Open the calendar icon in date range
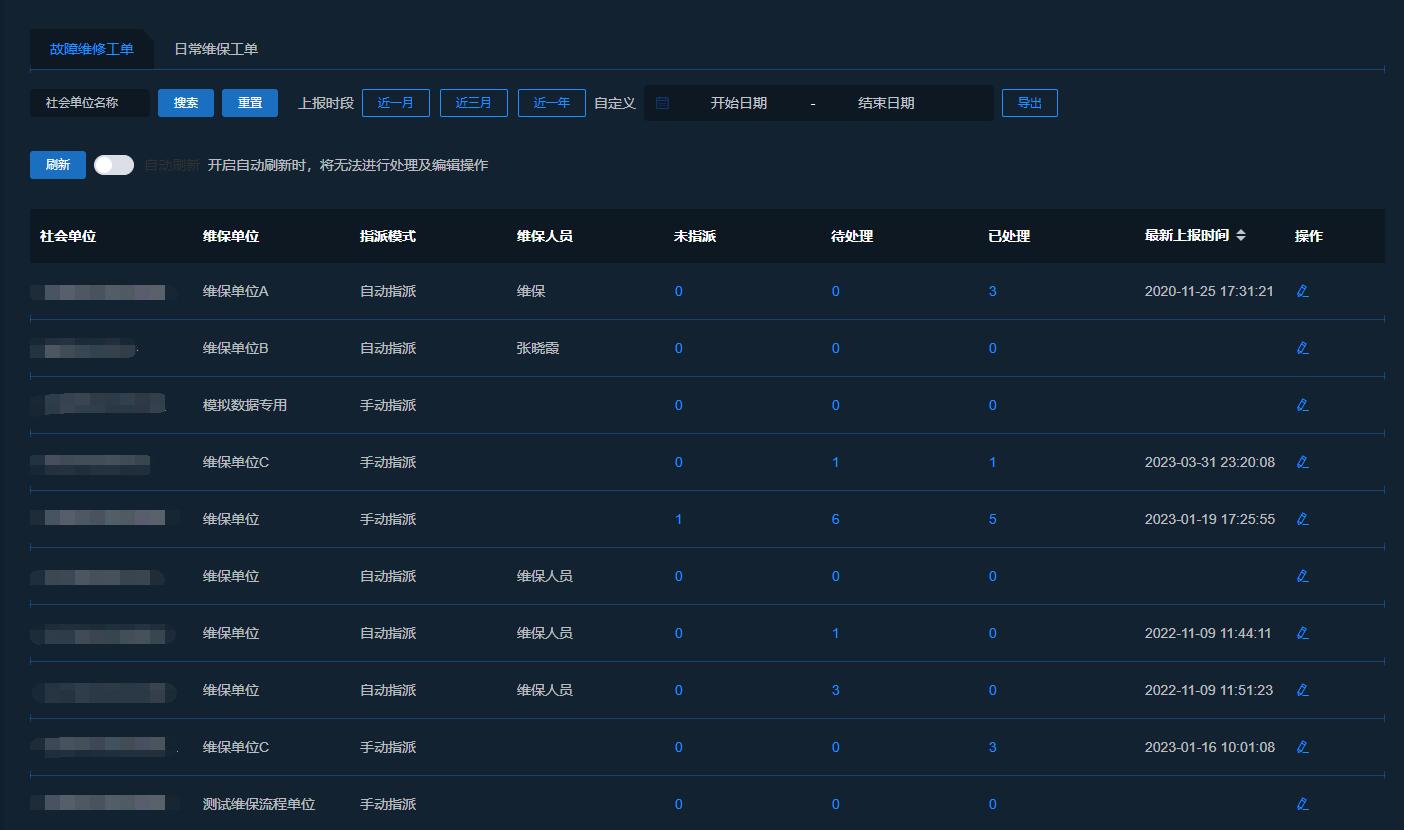 (x=662, y=103)
